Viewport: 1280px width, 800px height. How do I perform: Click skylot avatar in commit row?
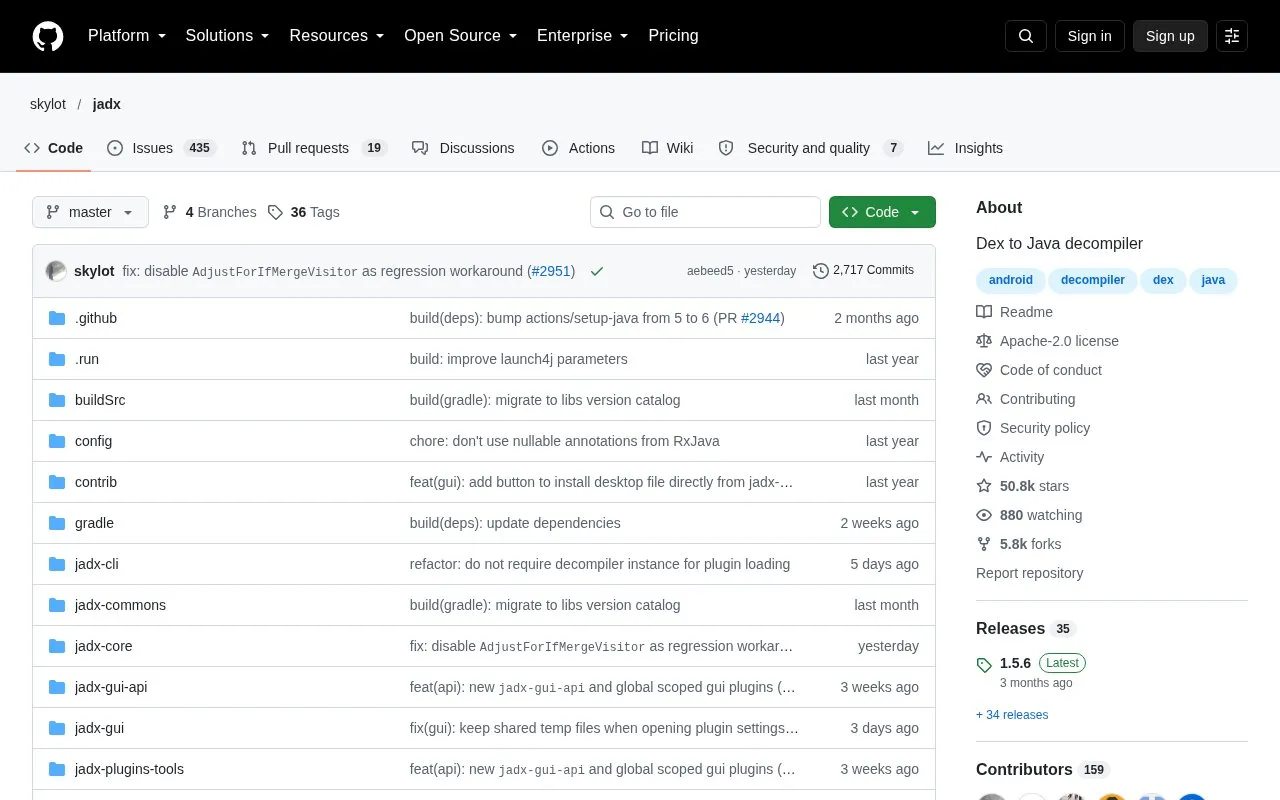point(56,271)
